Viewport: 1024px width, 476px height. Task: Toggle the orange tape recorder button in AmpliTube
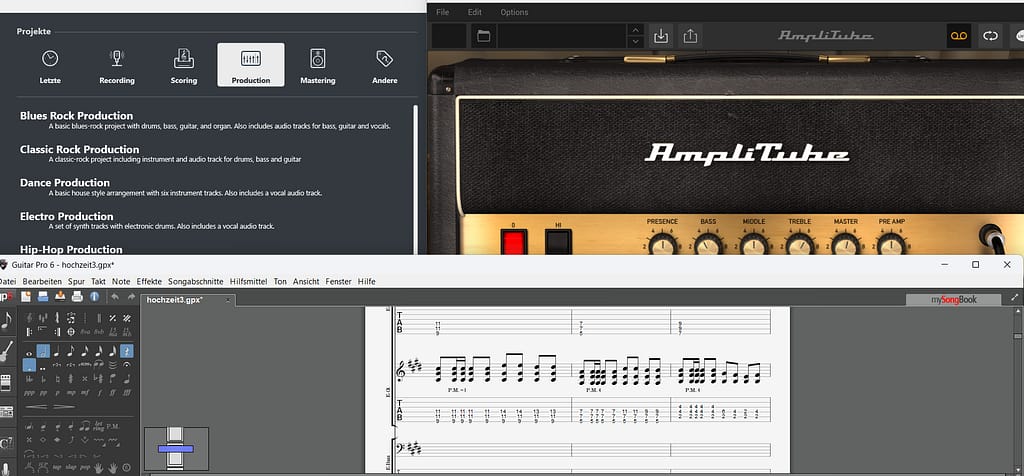pyautogui.click(x=959, y=36)
